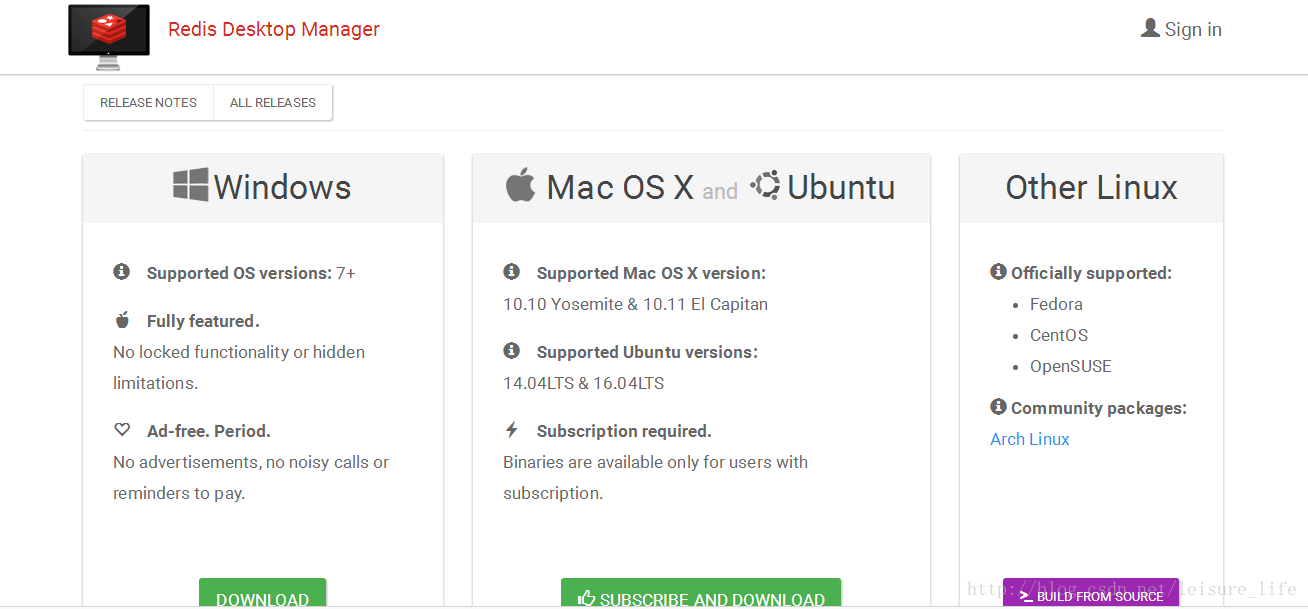Open the Arch Linux community package link
The height and width of the screenshot is (609, 1308).
tap(1030, 439)
